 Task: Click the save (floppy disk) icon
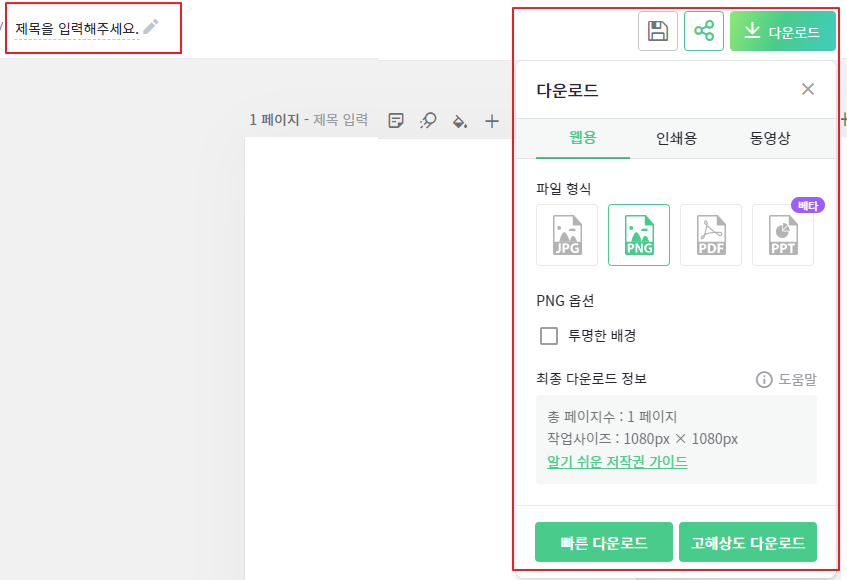(657, 30)
